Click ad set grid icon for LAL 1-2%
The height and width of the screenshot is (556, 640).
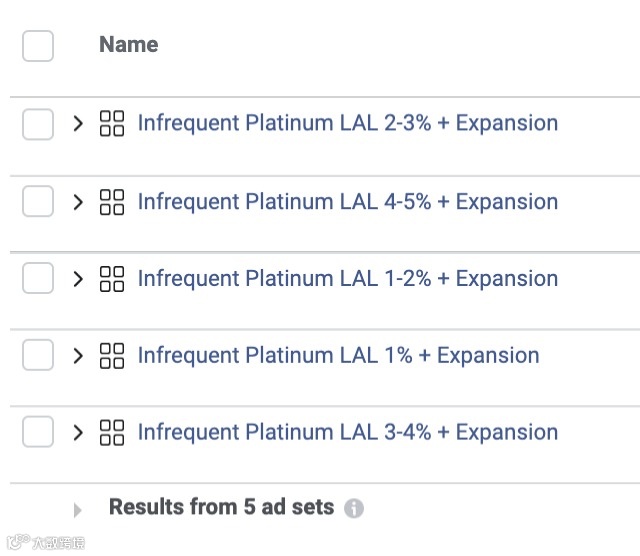(112, 279)
